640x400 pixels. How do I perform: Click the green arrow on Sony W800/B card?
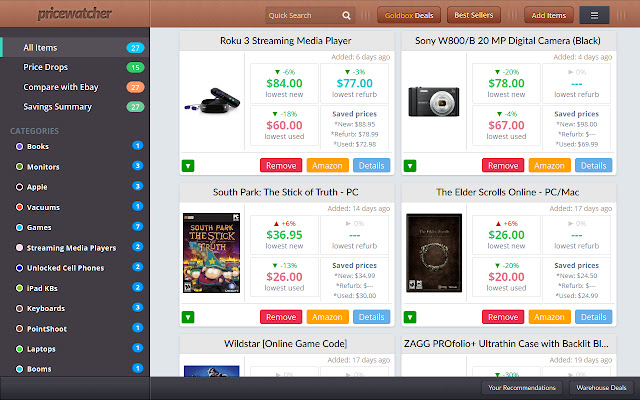click(x=410, y=166)
